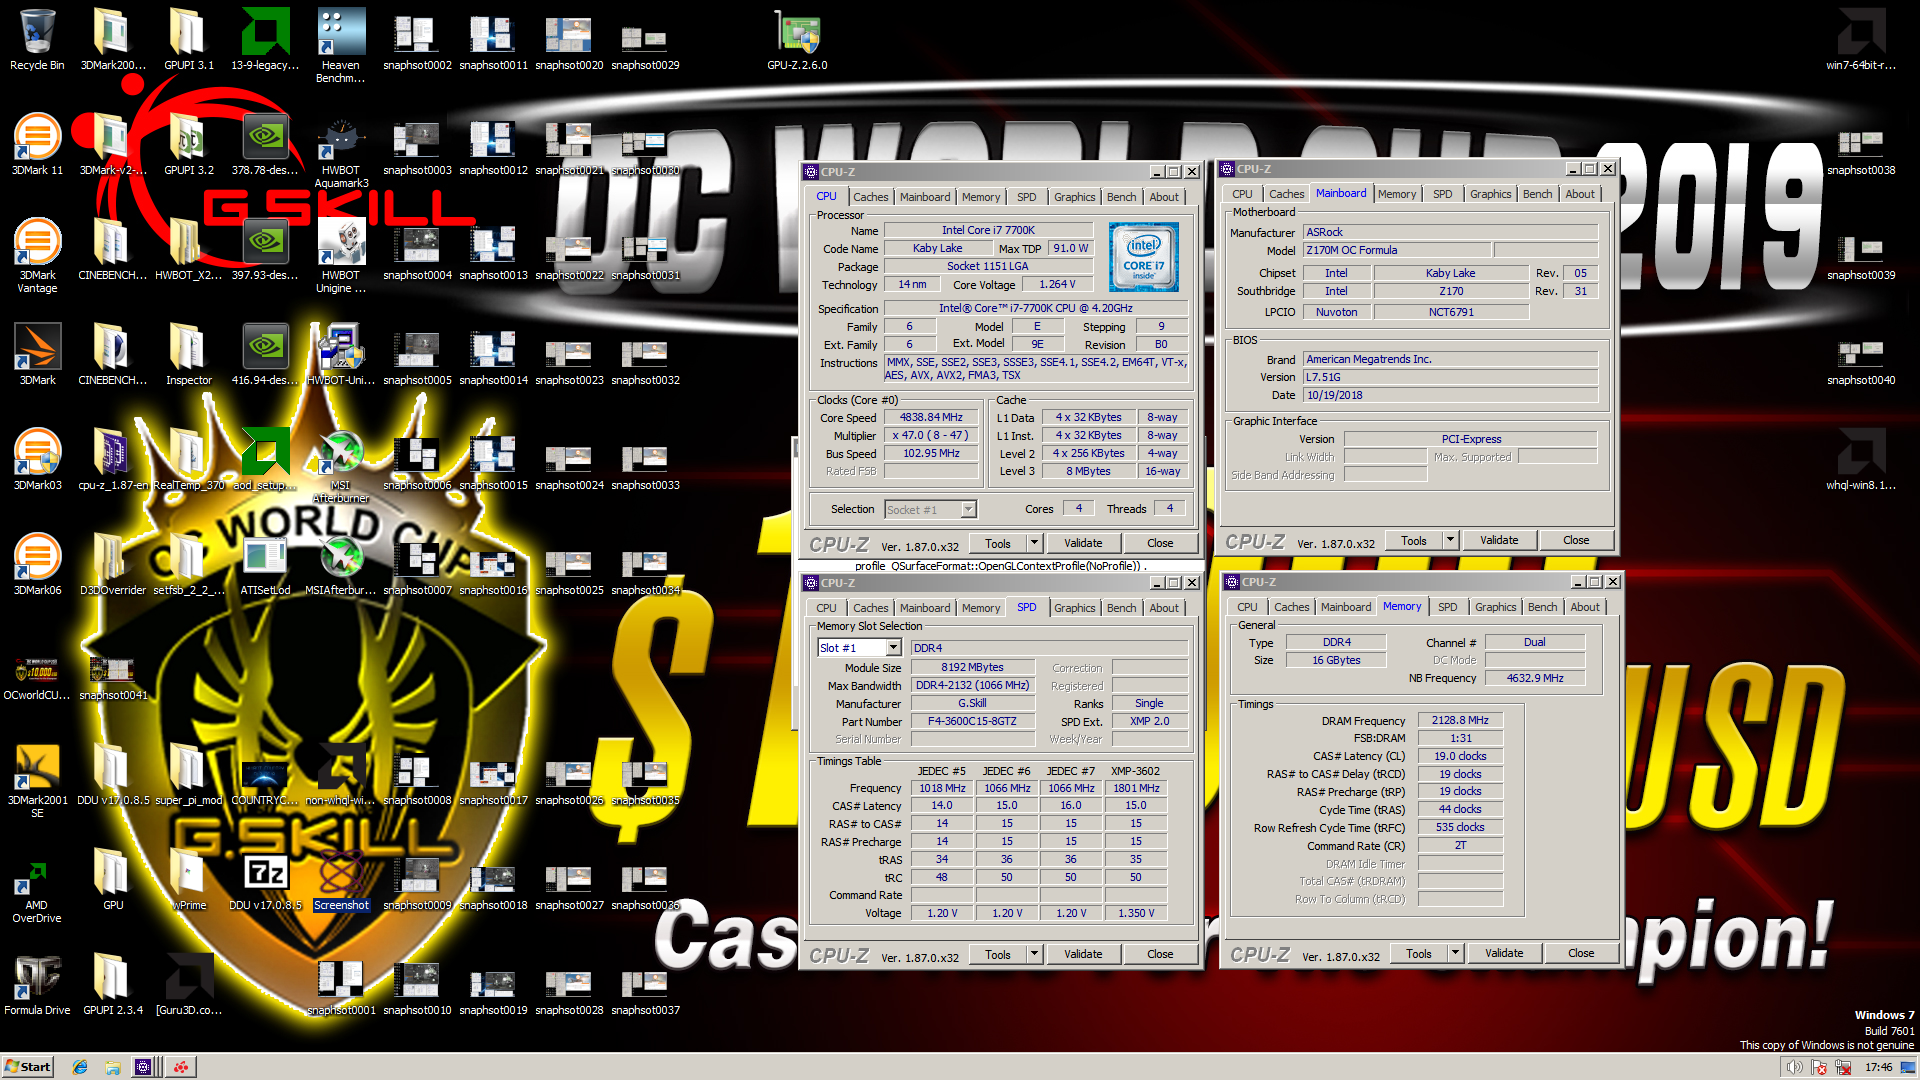Open the MSI Afterburner desktop shortcut
The image size is (1920, 1080).
coord(341,466)
